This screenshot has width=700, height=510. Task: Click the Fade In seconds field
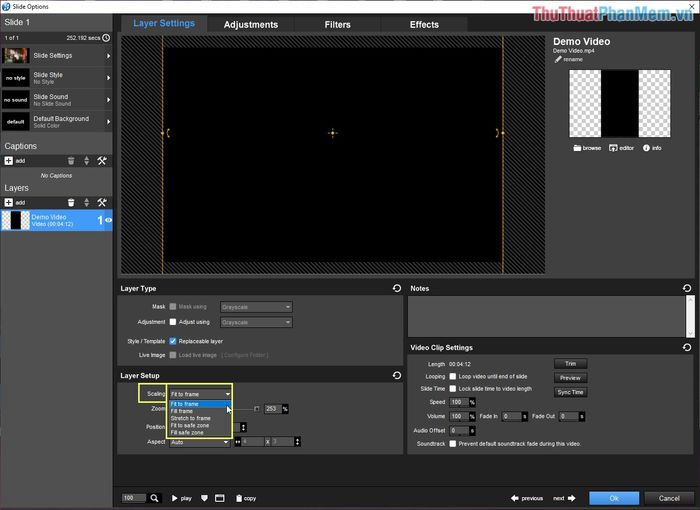pyautogui.click(x=512, y=416)
